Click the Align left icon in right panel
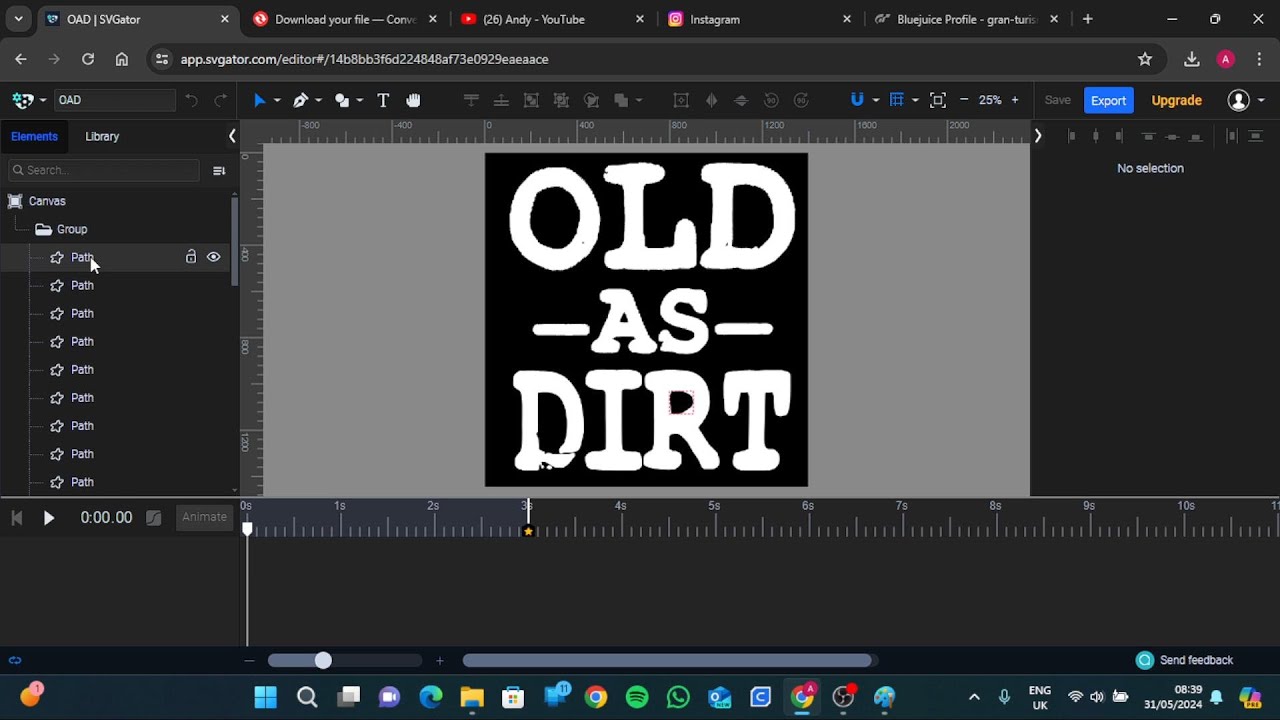Viewport: 1280px width, 720px height. tap(1072, 136)
